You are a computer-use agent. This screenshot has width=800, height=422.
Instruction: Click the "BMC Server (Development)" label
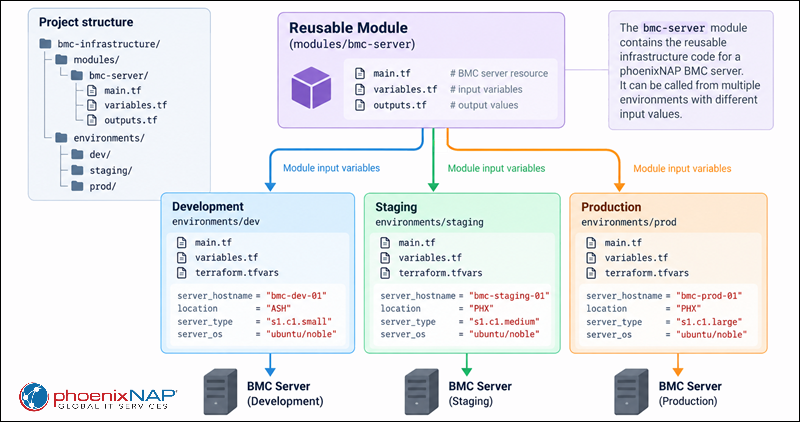285,393
